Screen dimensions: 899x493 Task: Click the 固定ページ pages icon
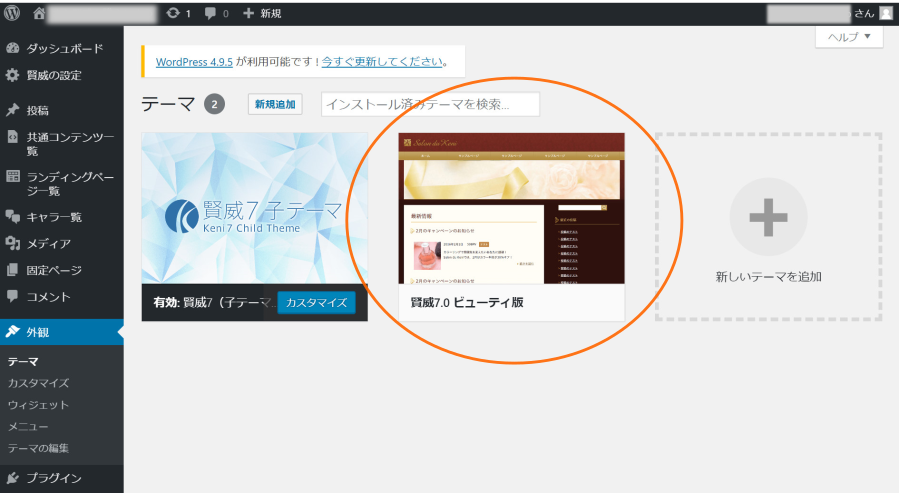click(x=13, y=270)
